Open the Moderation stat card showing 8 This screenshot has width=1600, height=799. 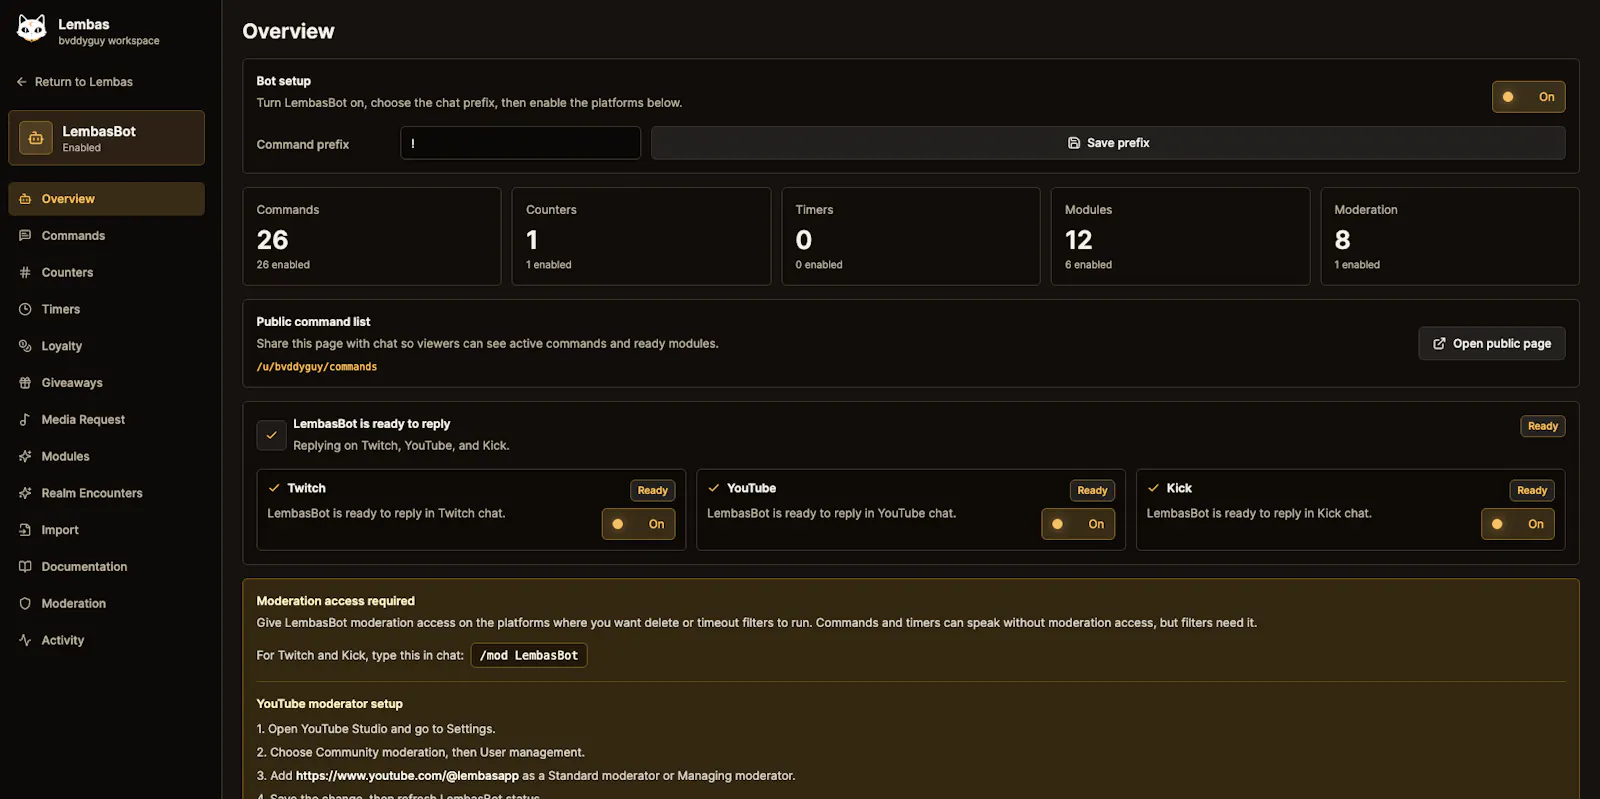[x=1450, y=237]
